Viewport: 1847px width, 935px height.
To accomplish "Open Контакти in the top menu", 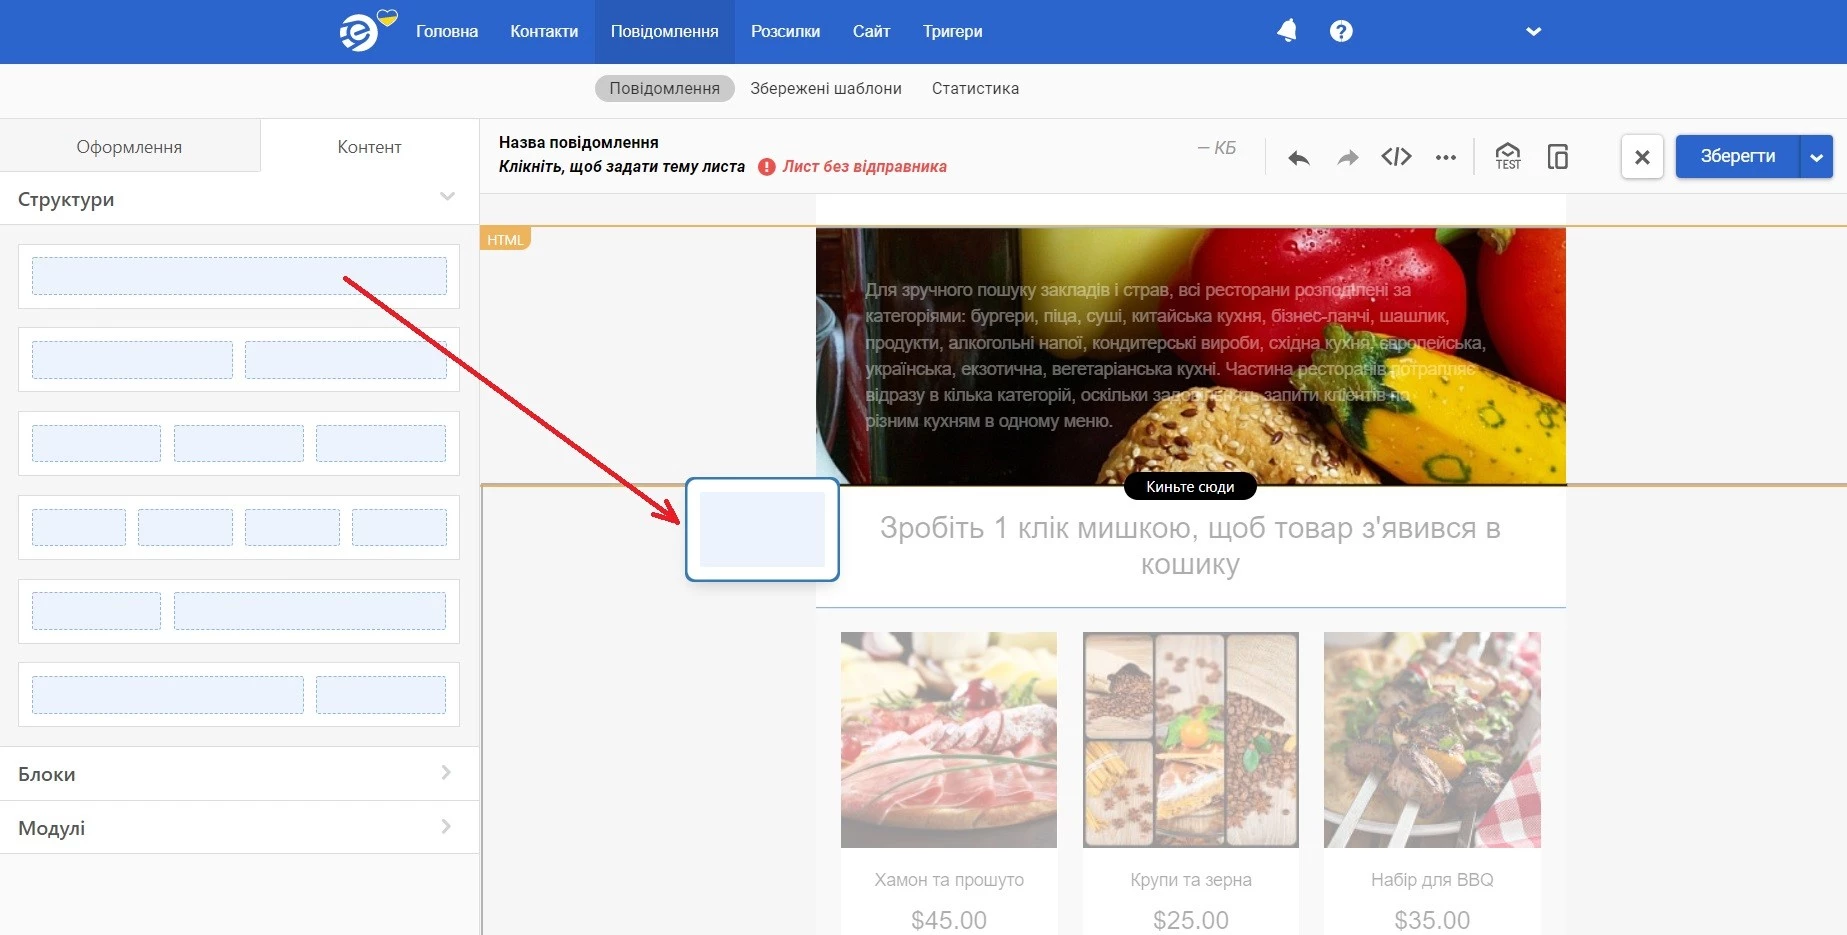I will (x=544, y=31).
